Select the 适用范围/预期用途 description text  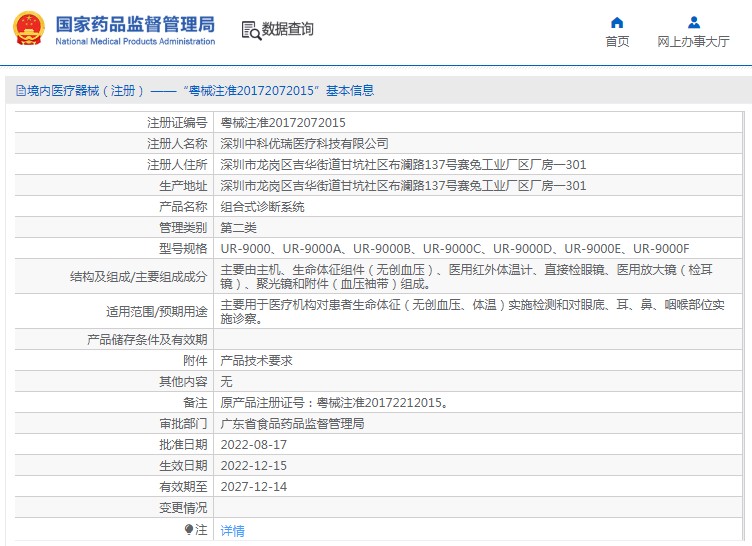click(472, 311)
